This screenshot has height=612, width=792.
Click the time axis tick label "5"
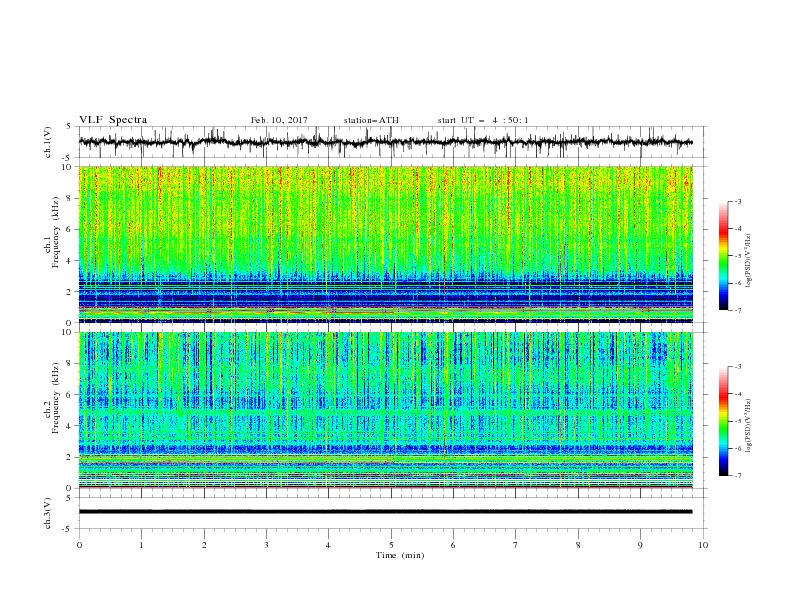pyautogui.click(x=391, y=545)
